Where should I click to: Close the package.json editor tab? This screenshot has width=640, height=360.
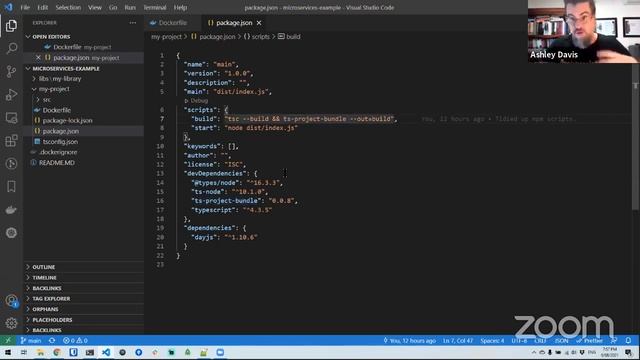tap(259, 23)
